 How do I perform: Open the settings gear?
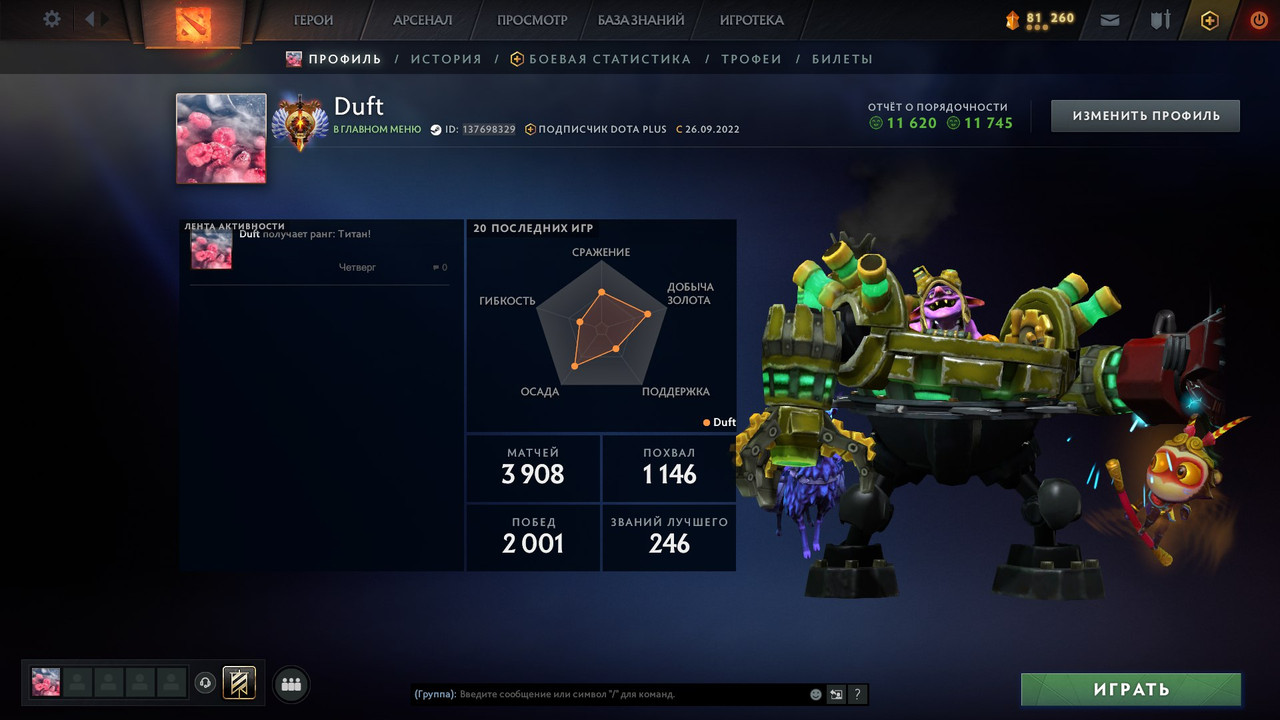click(x=52, y=19)
